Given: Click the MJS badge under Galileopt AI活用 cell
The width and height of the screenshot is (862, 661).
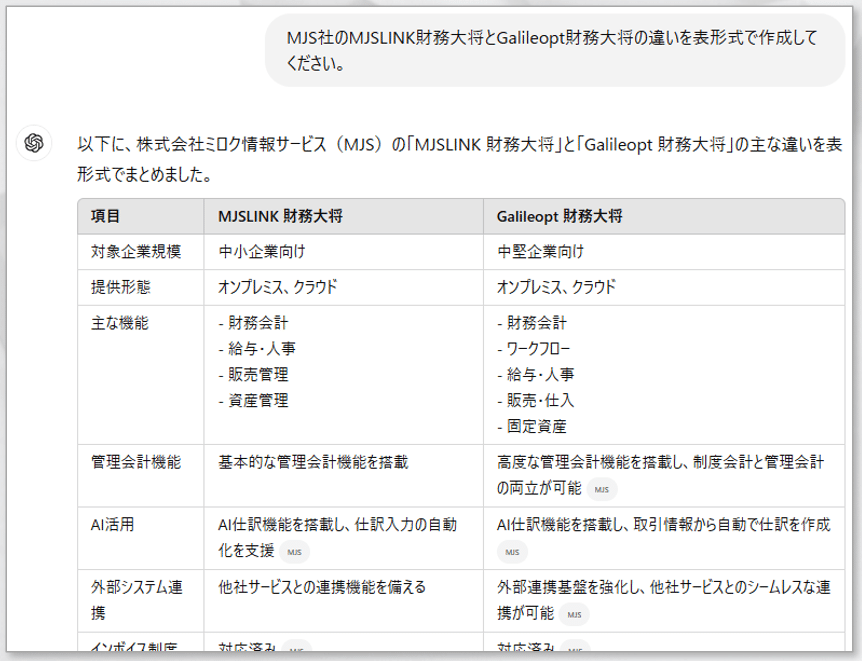Looking at the screenshot, I should pyautogui.click(x=510, y=550).
